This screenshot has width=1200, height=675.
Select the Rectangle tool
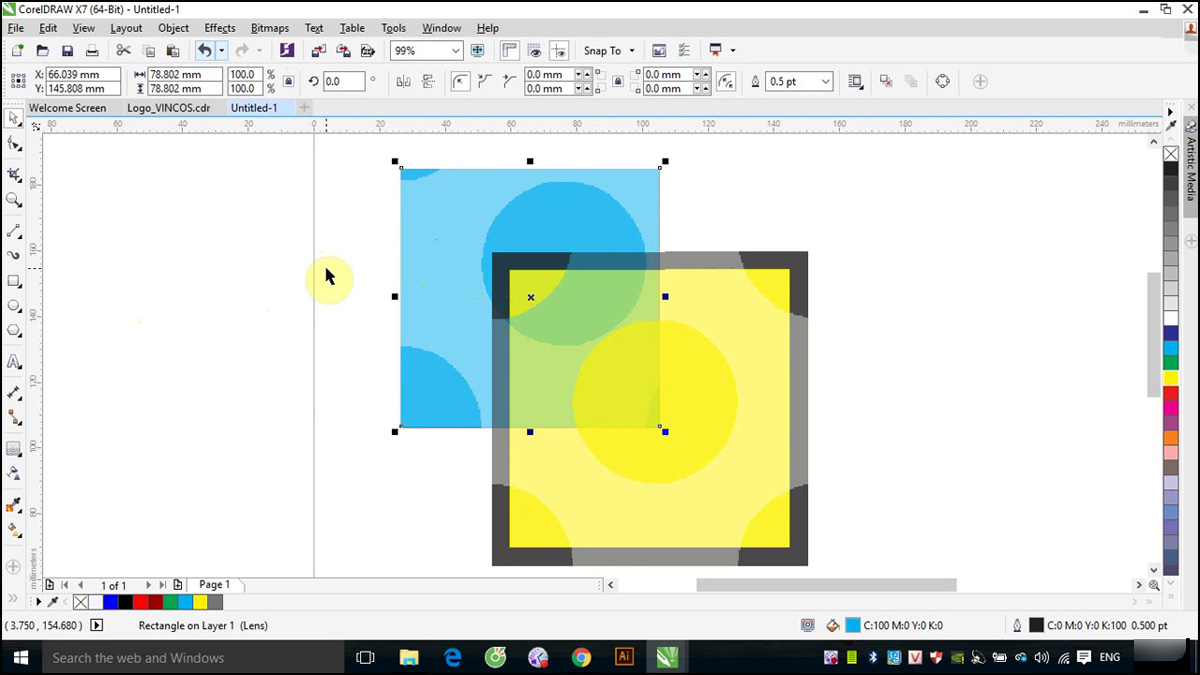click(x=14, y=281)
